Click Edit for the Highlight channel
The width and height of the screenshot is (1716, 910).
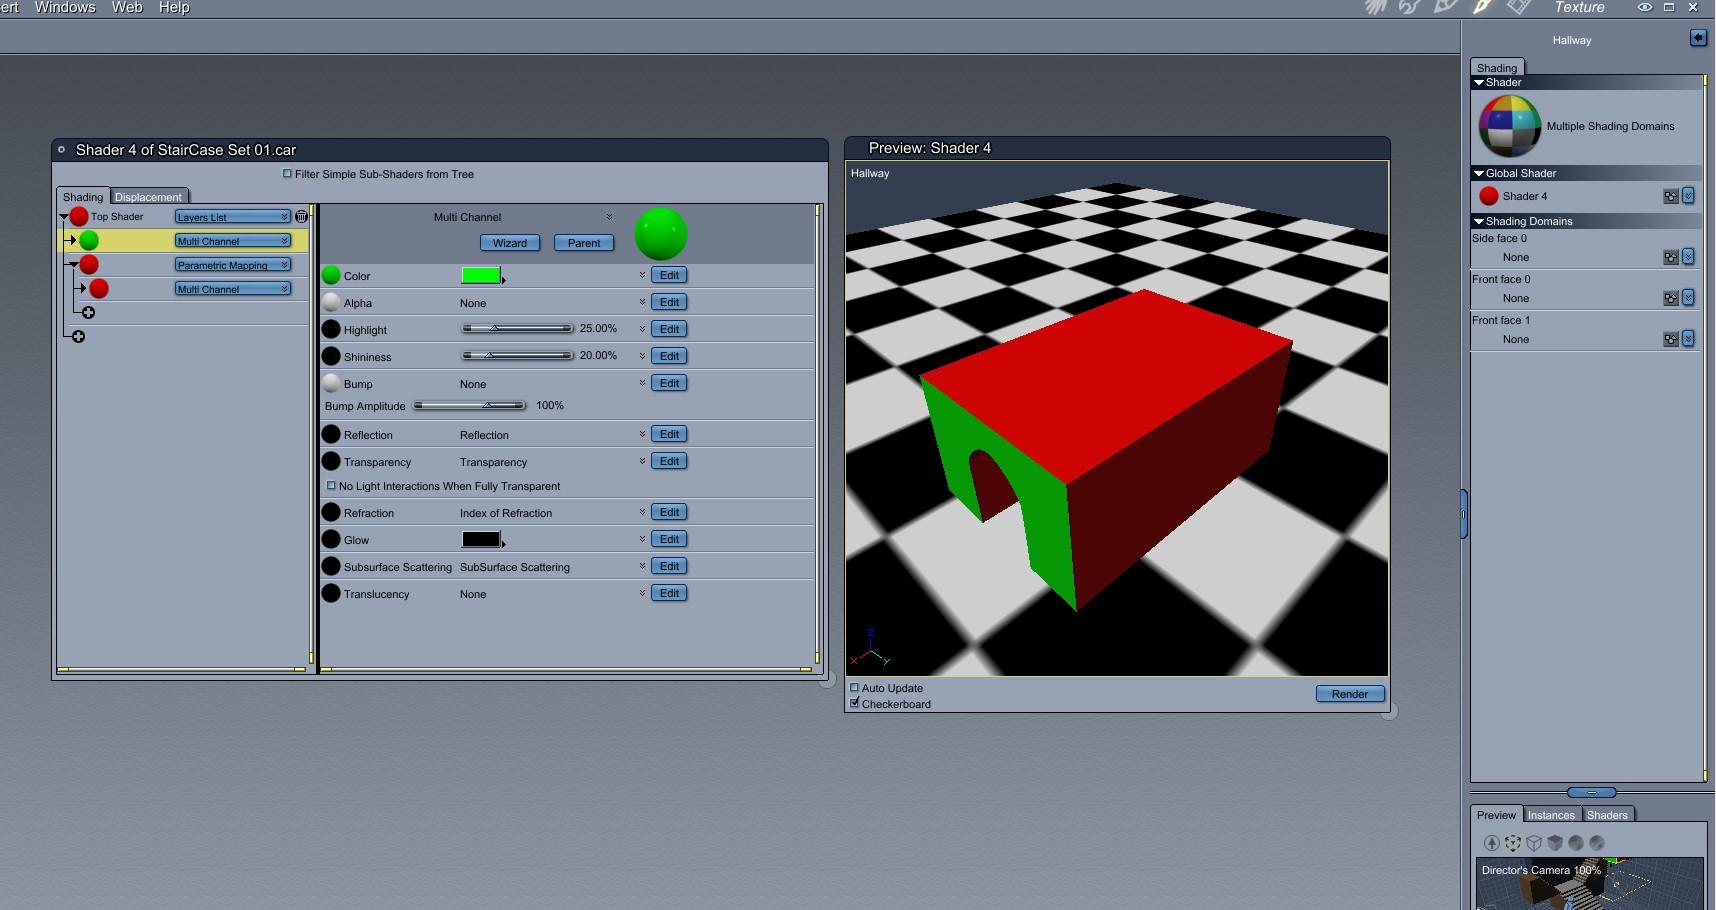(669, 329)
